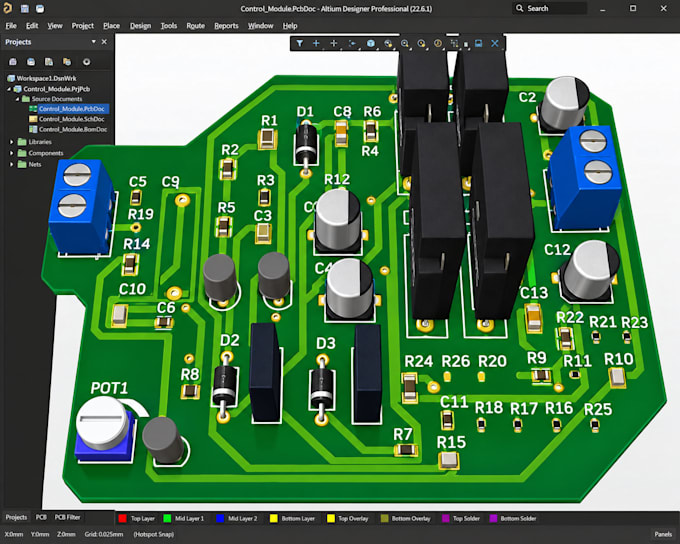Viewport: 680px width, 544px height.
Task: Click the yellow-dot pad icon in the active bar
Action: tap(421, 43)
